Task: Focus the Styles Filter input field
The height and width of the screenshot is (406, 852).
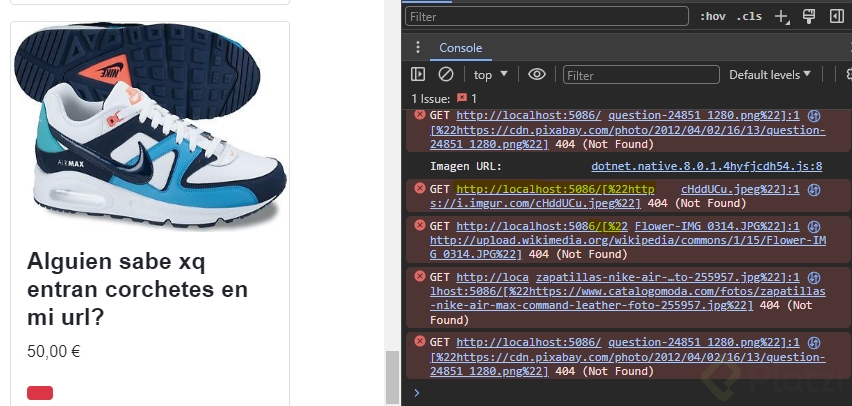Action: (547, 16)
